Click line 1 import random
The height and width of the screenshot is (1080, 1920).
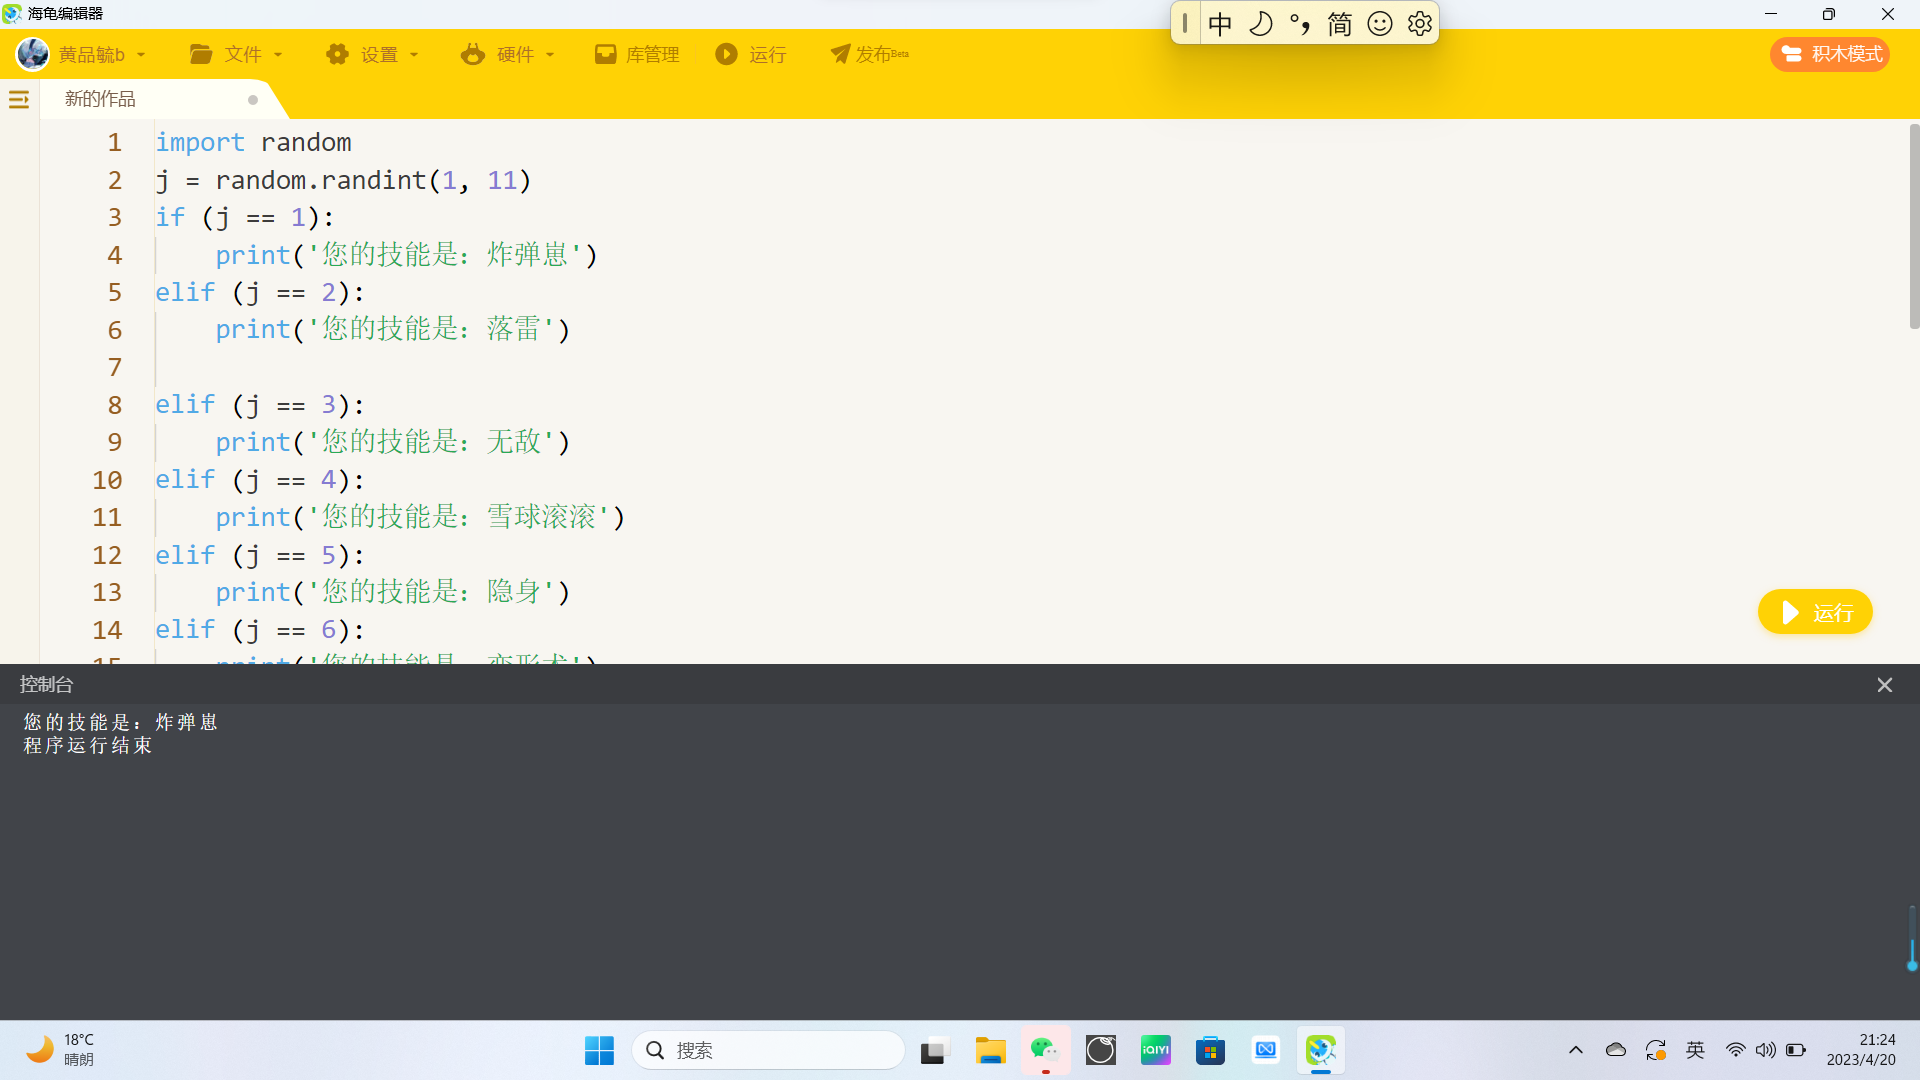tap(253, 142)
